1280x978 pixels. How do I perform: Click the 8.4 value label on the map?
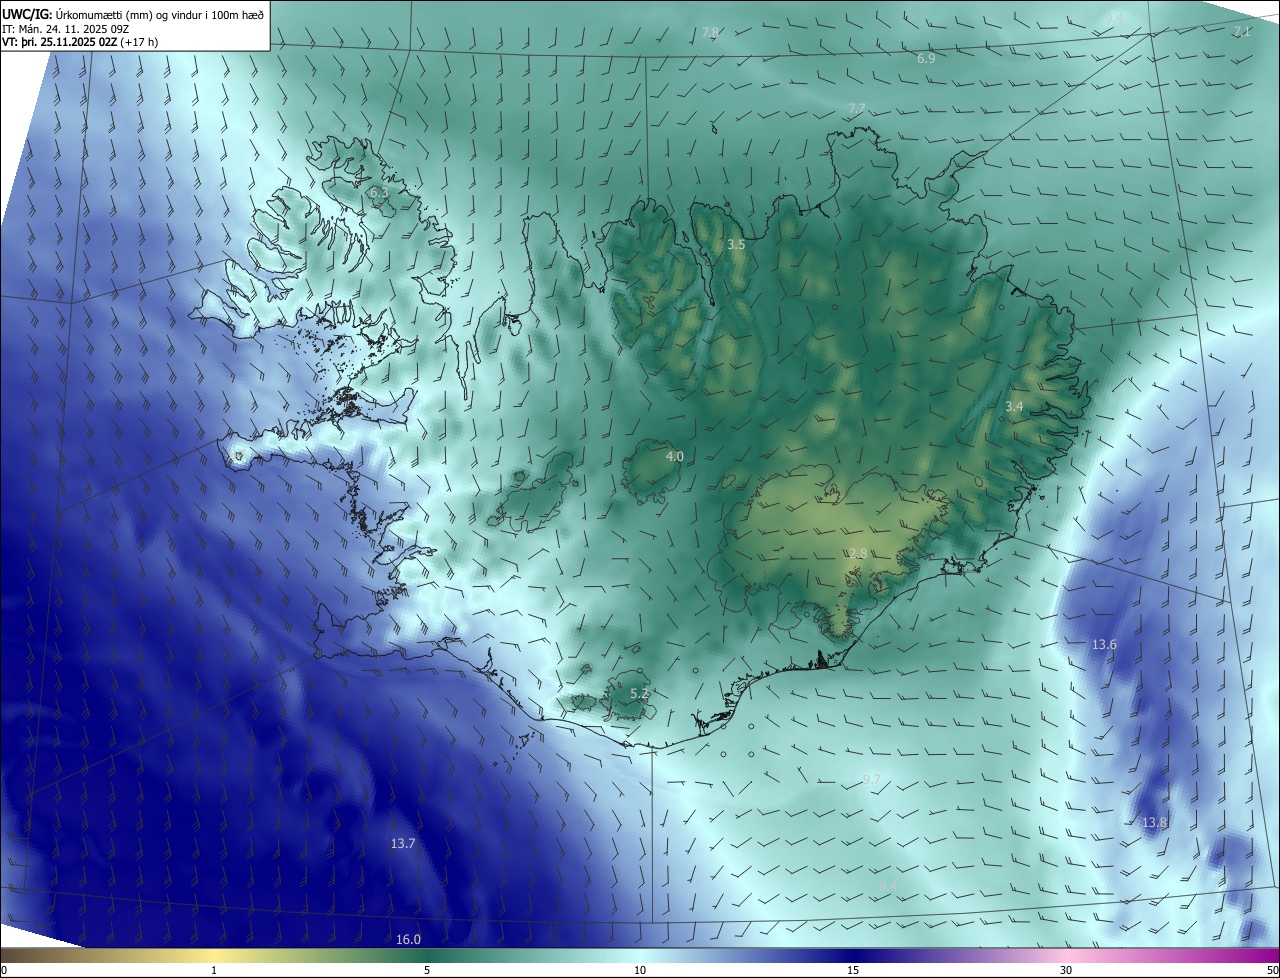(x=888, y=887)
